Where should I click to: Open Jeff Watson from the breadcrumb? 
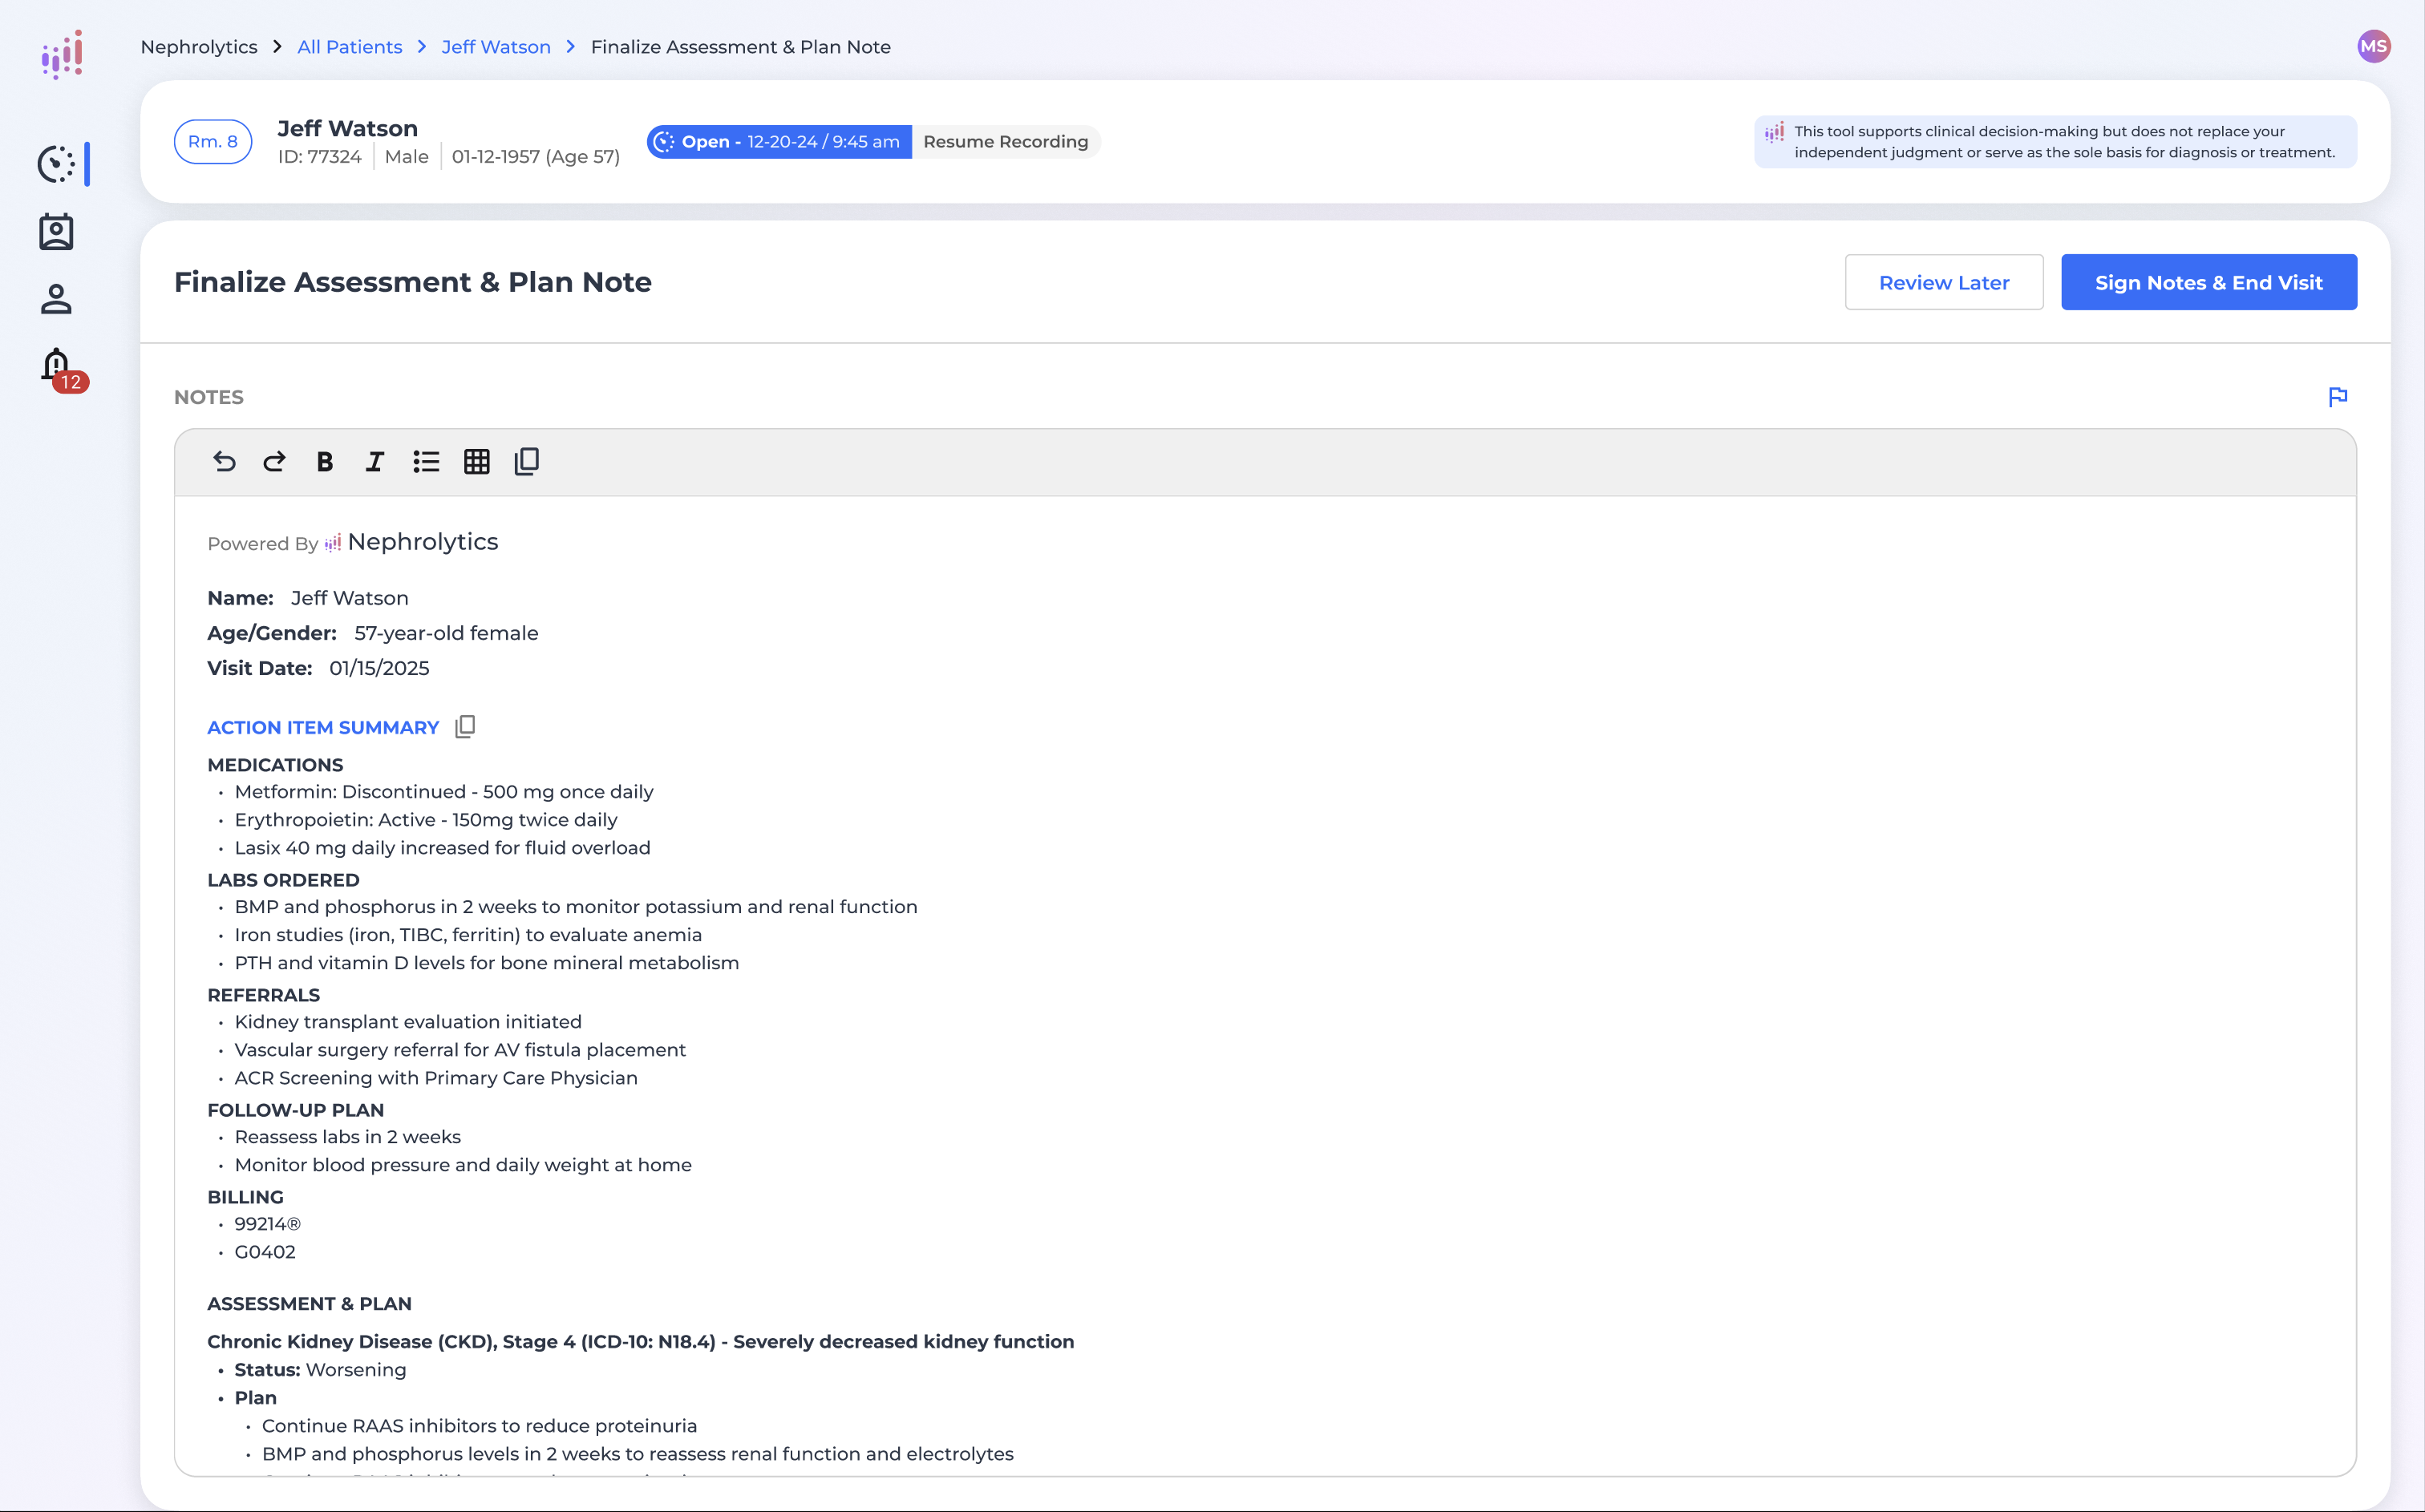[x=496, y=46]
